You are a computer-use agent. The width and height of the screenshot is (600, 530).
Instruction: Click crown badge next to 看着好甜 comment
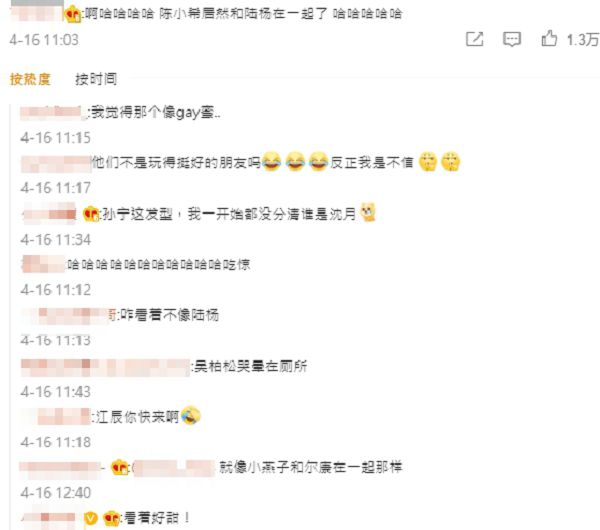pyautogui.click(x=112, y=518)
